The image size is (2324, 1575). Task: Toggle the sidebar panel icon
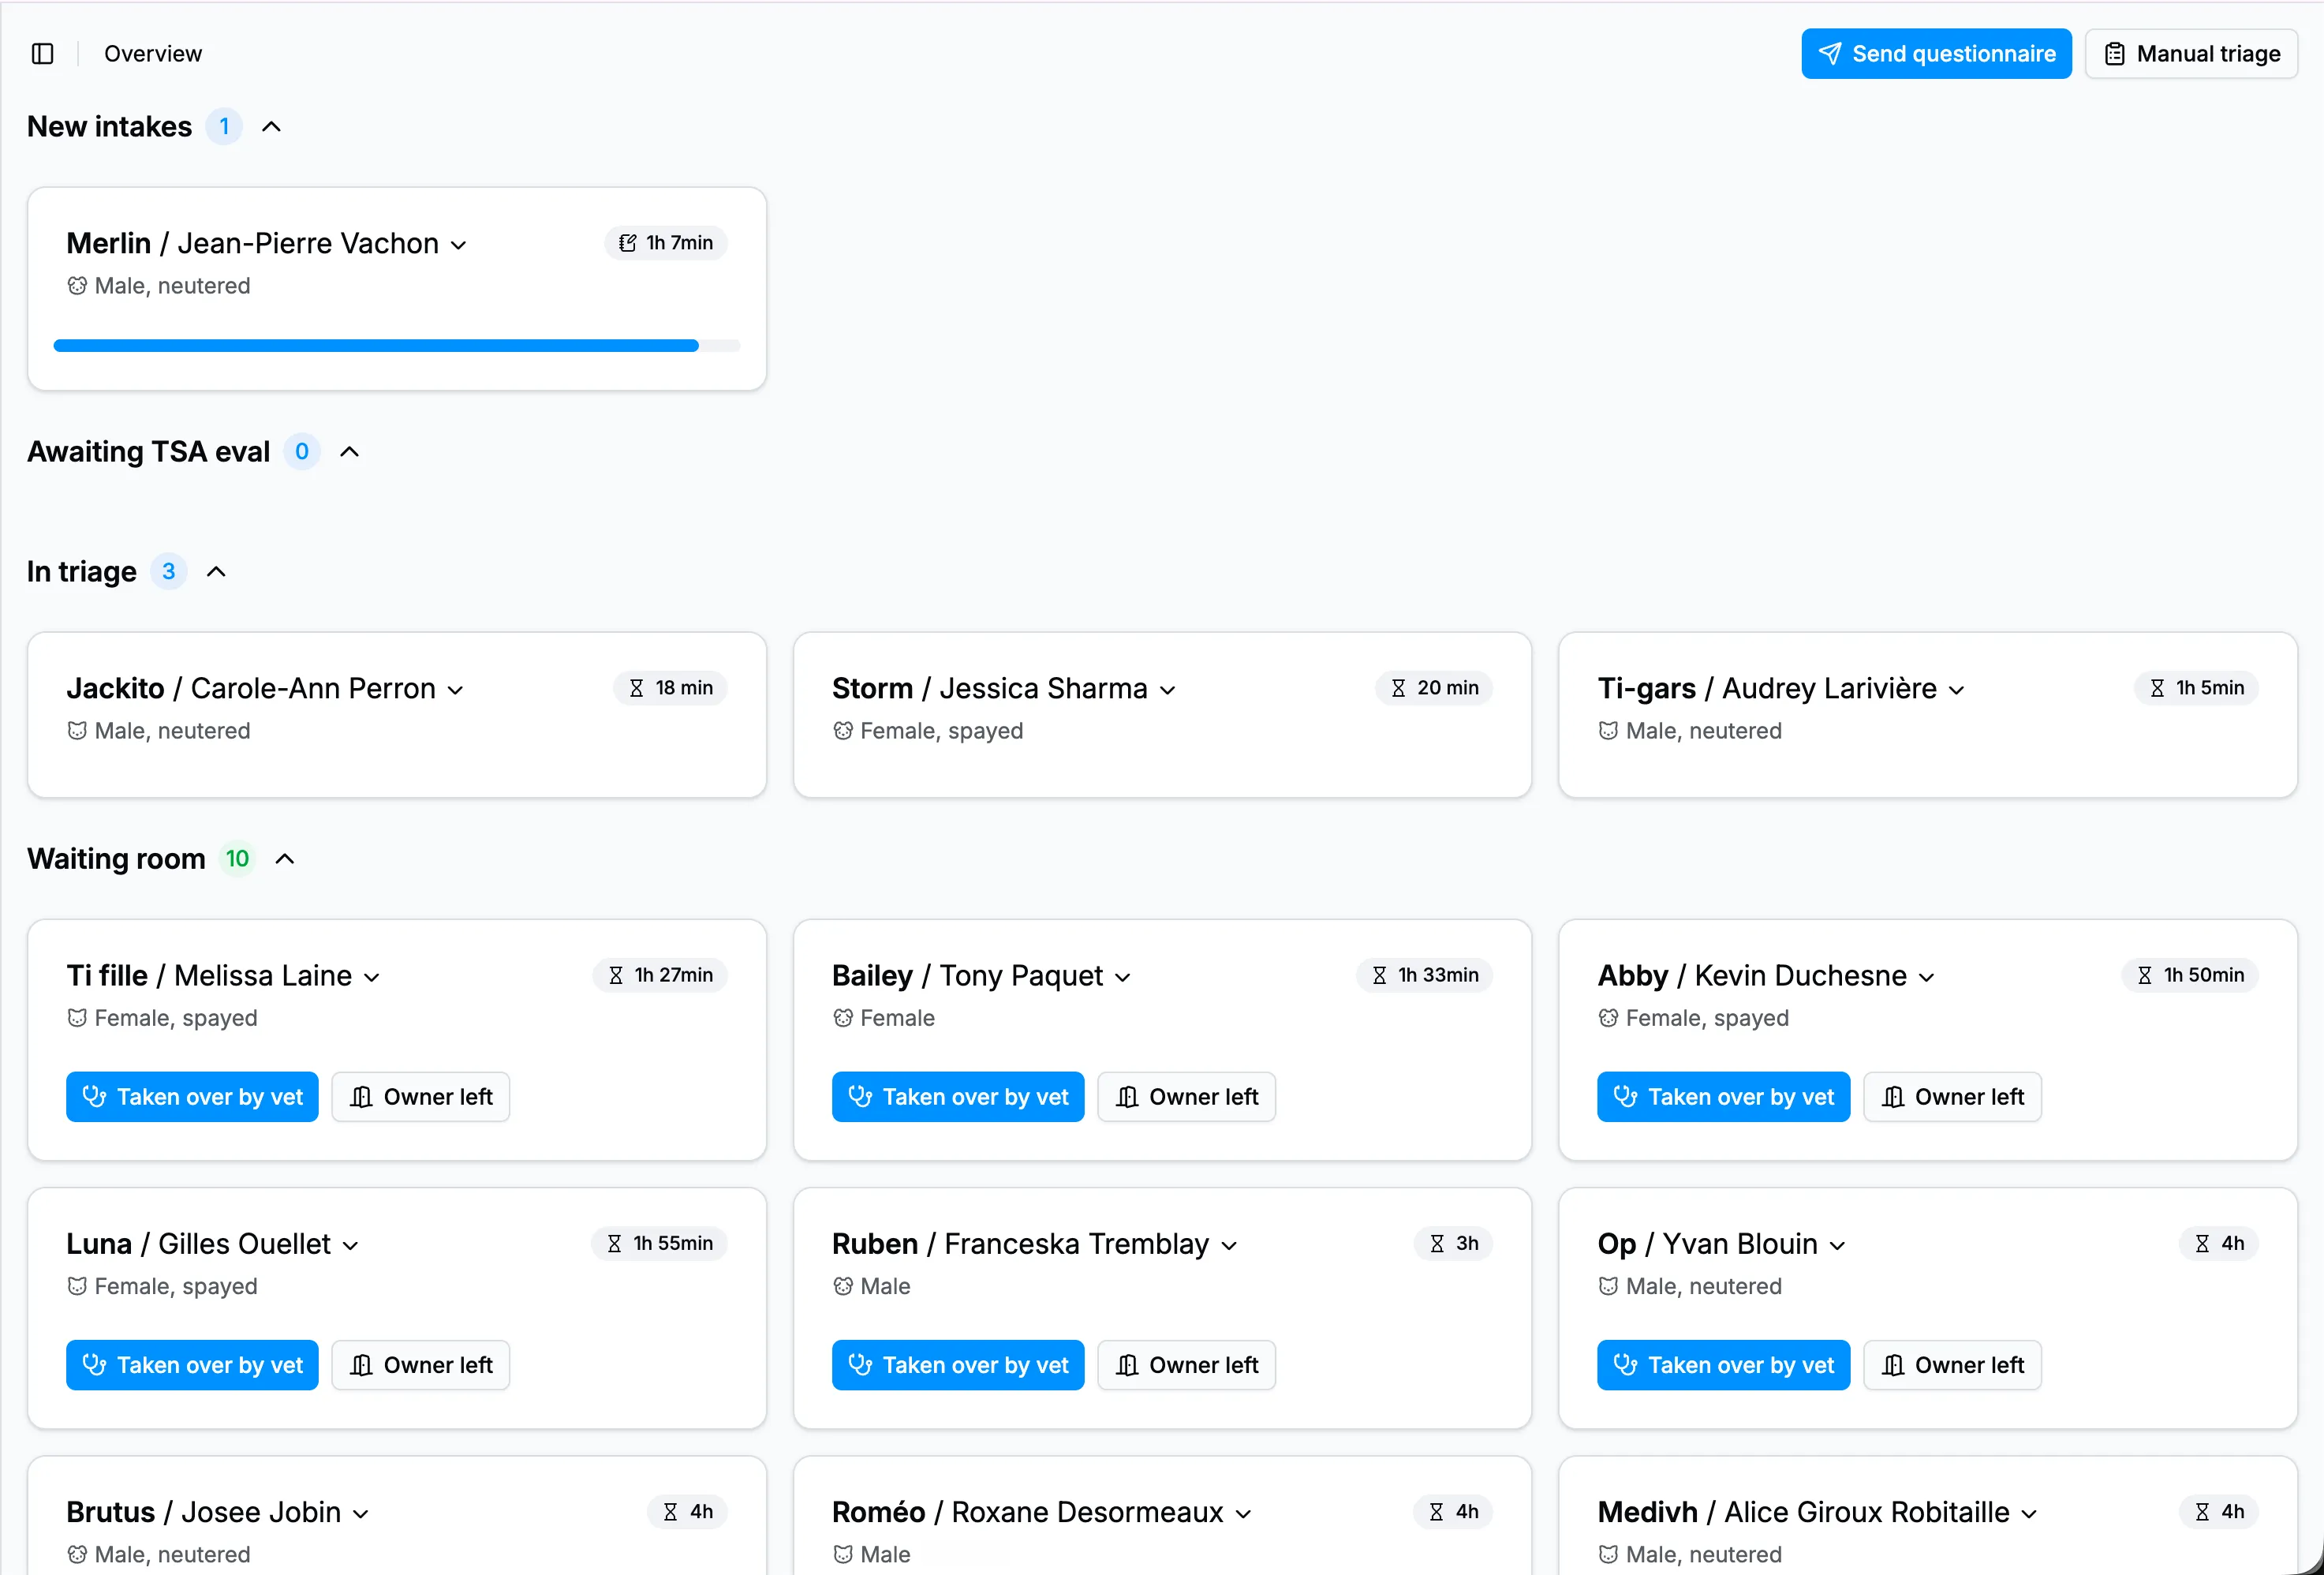42,54
